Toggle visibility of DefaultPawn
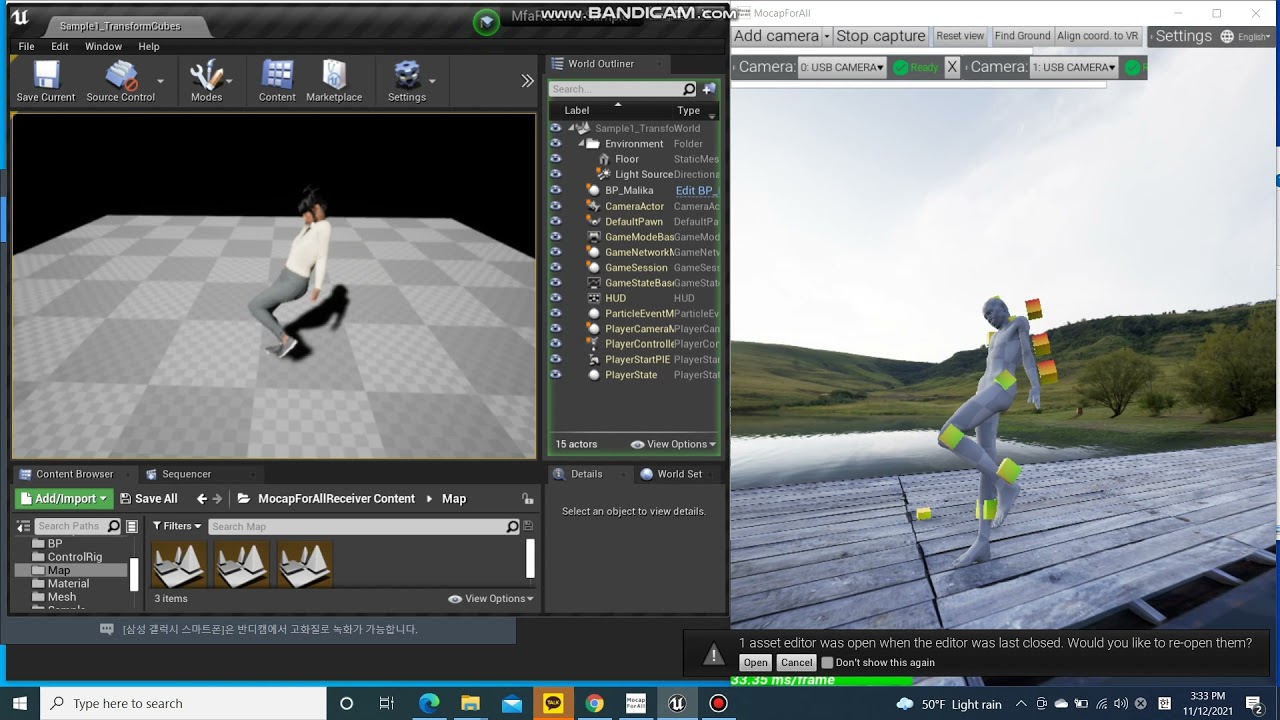This screenshot has width=1280, height=720. click(x=555, y=221)
